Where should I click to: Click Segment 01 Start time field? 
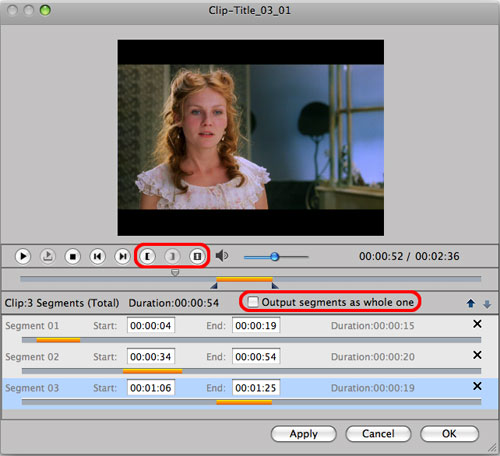151,325
